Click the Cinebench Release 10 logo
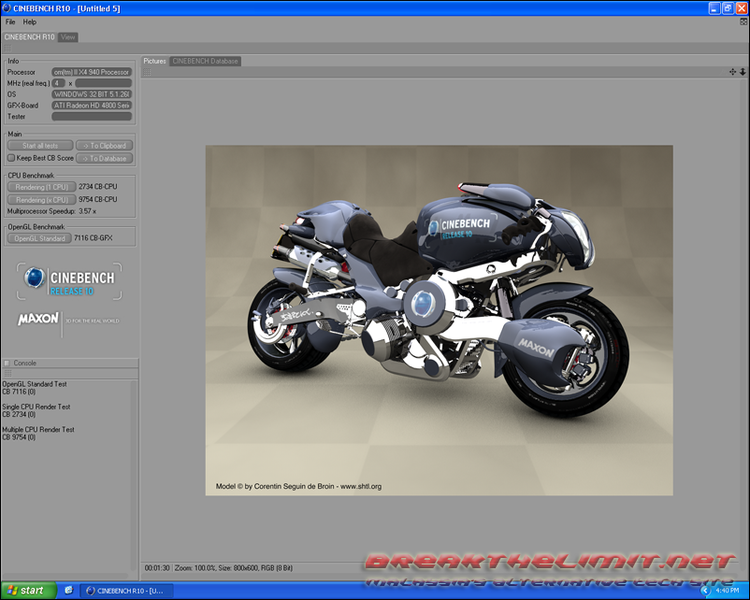 [70, 281]
